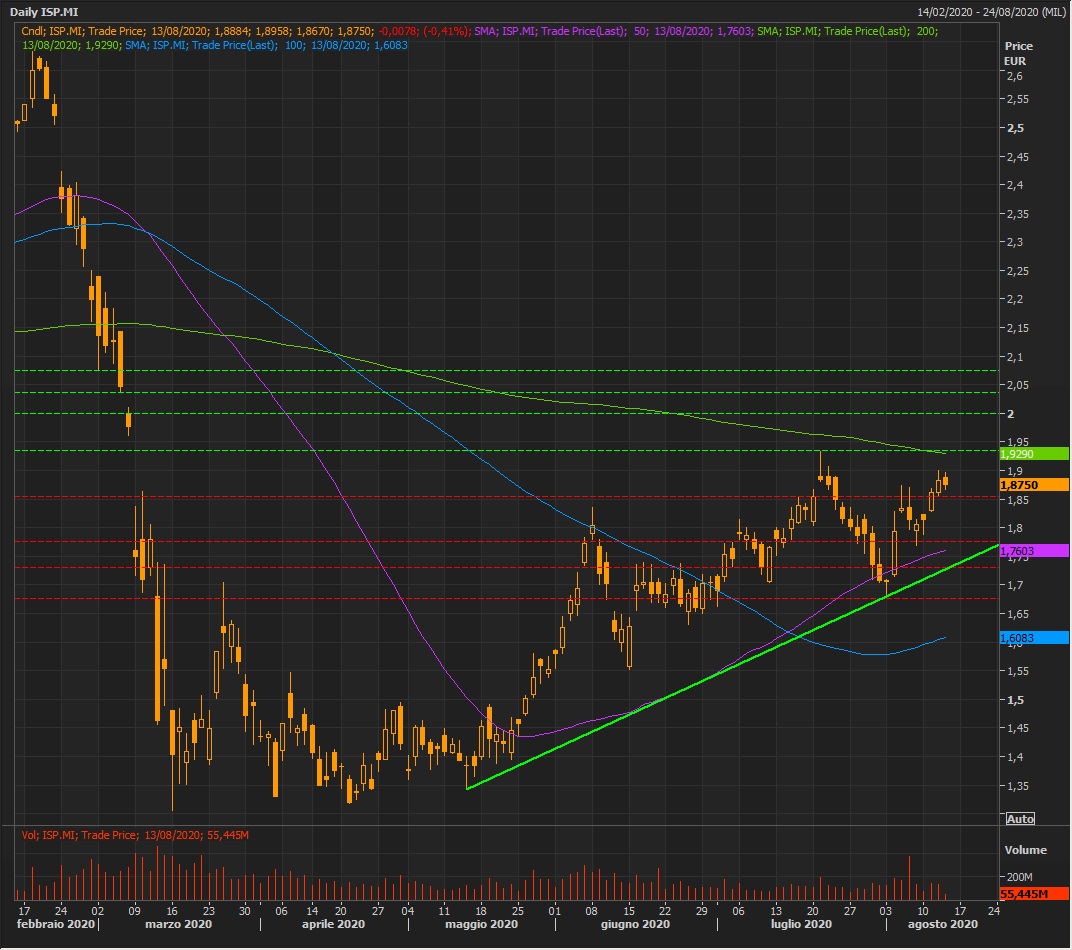Click the red 55,445M volume tag

[x=1034, y=893]
